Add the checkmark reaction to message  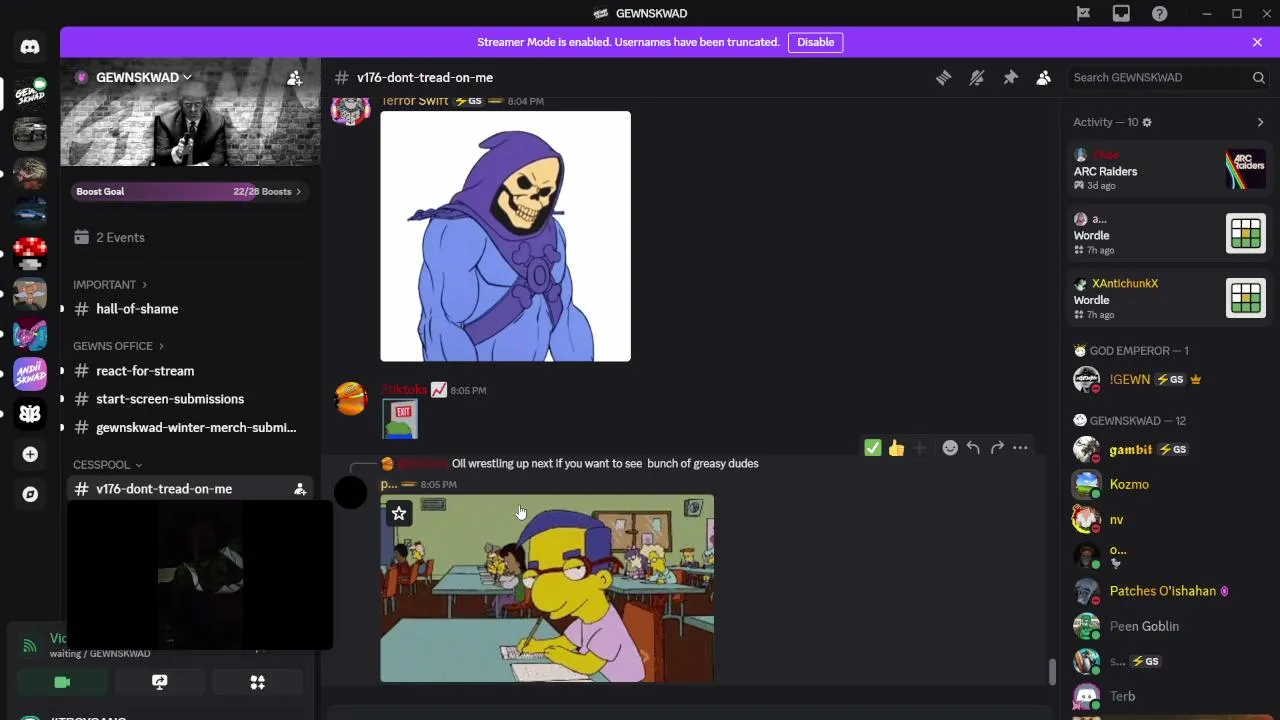pos(873,448)
